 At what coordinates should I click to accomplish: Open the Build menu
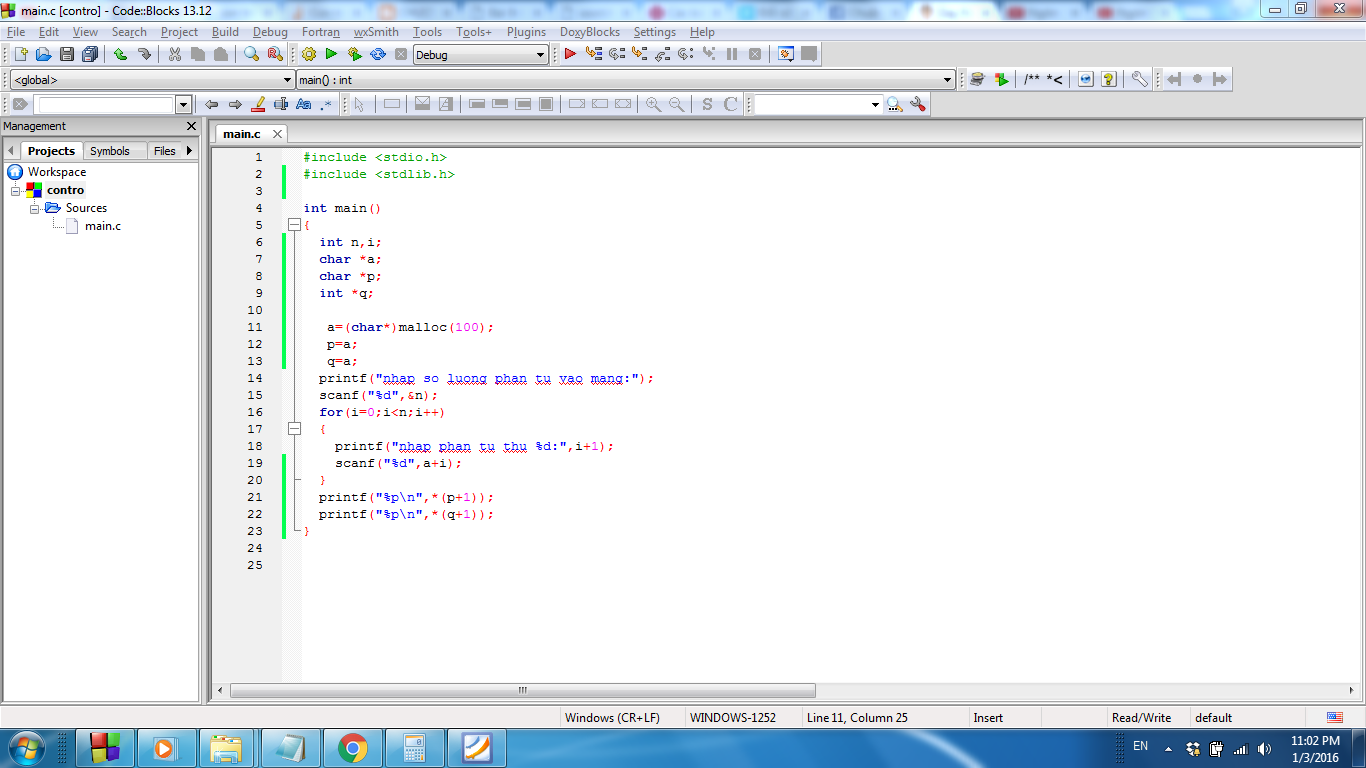click(x=225, y=32)
